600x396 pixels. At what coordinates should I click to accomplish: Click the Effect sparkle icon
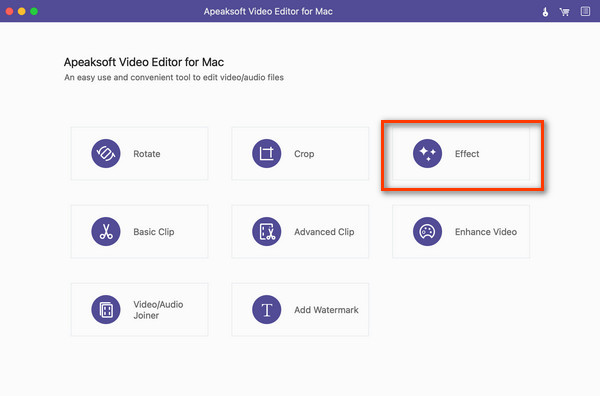[x=427, y=153]
